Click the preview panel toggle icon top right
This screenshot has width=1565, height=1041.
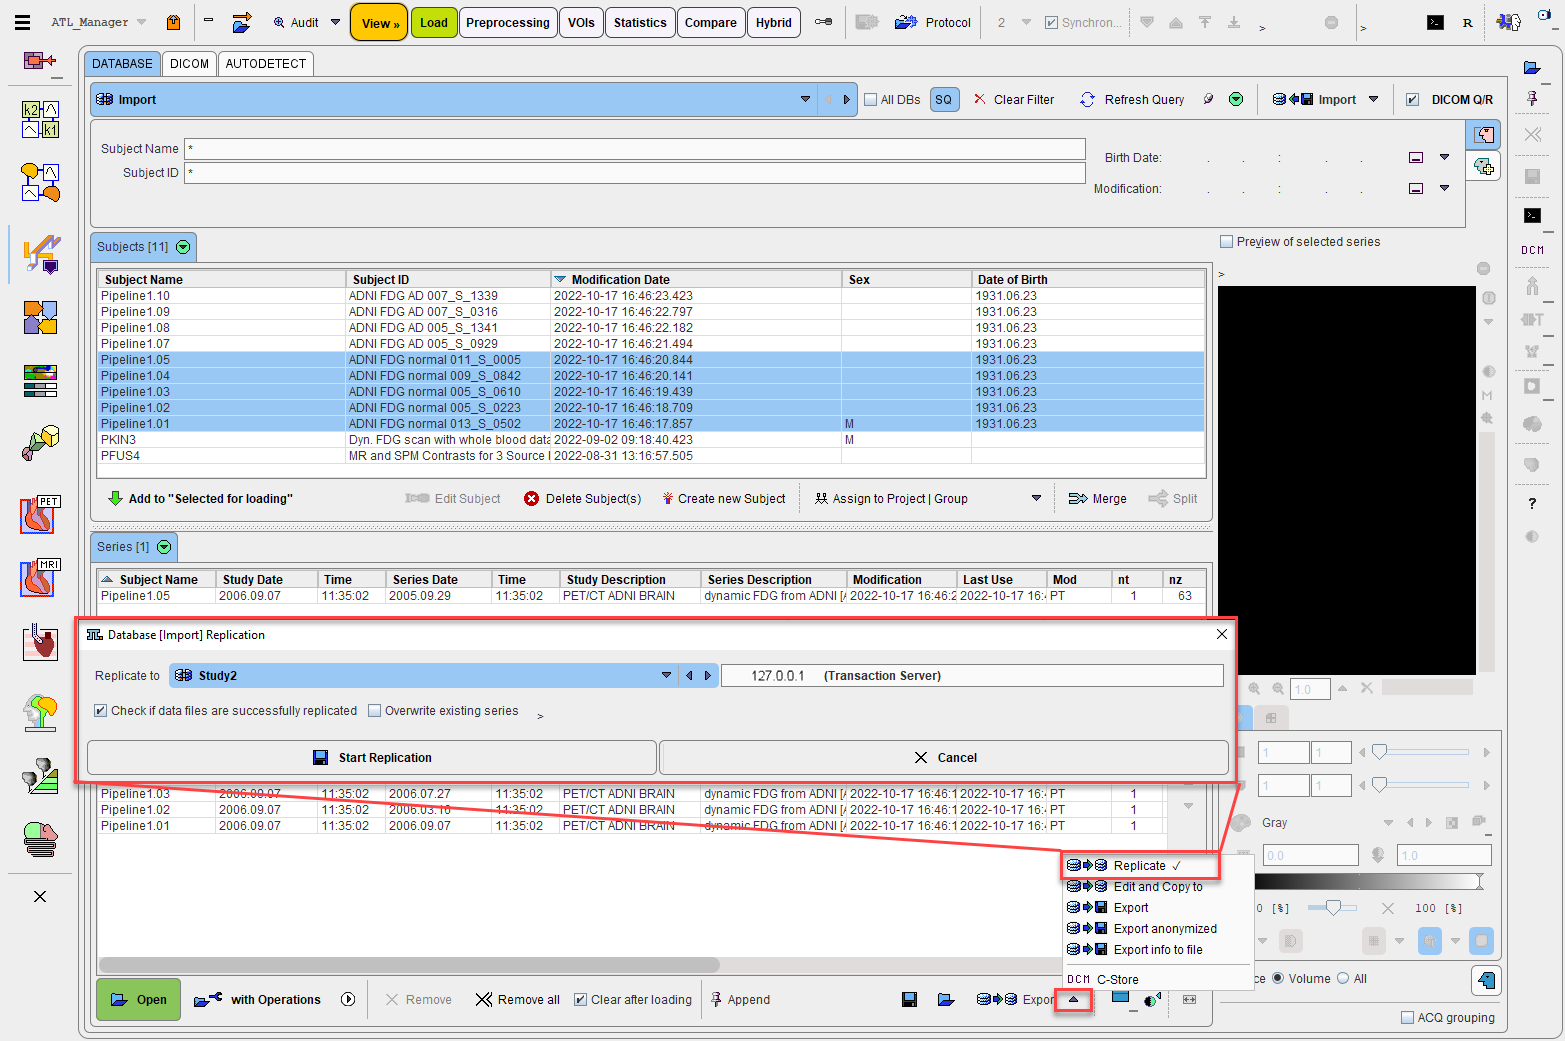click(x=1483, y=135)
